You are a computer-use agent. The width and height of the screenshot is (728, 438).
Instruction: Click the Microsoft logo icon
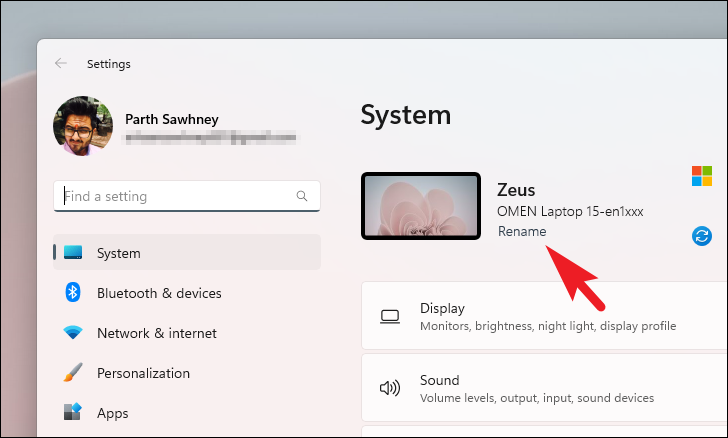[702, 176]
